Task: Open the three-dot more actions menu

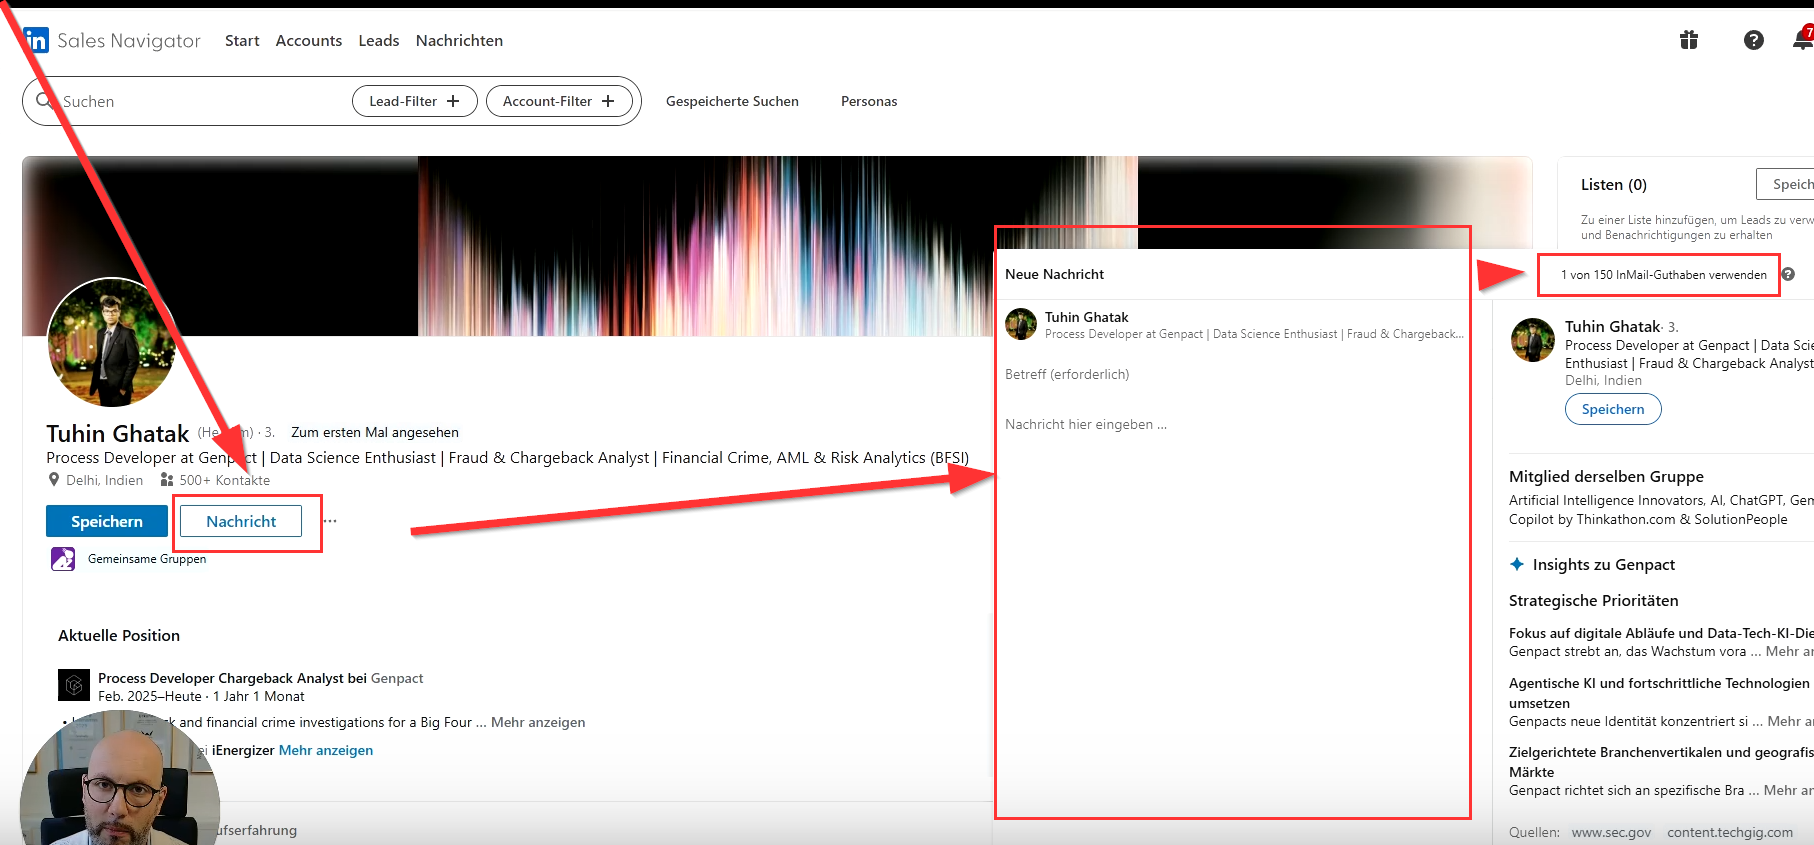Action: tap(330, 521)
